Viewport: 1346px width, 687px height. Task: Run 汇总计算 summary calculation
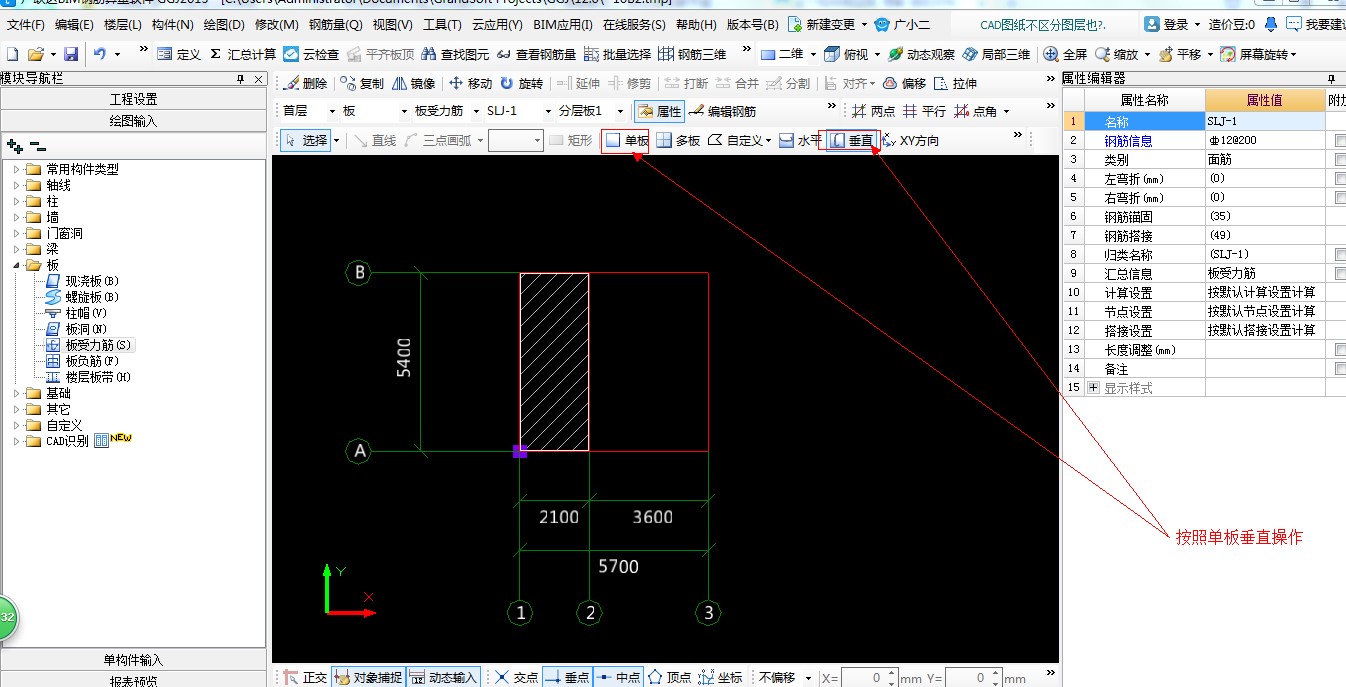pyautogui.click(x=242, y=54)
